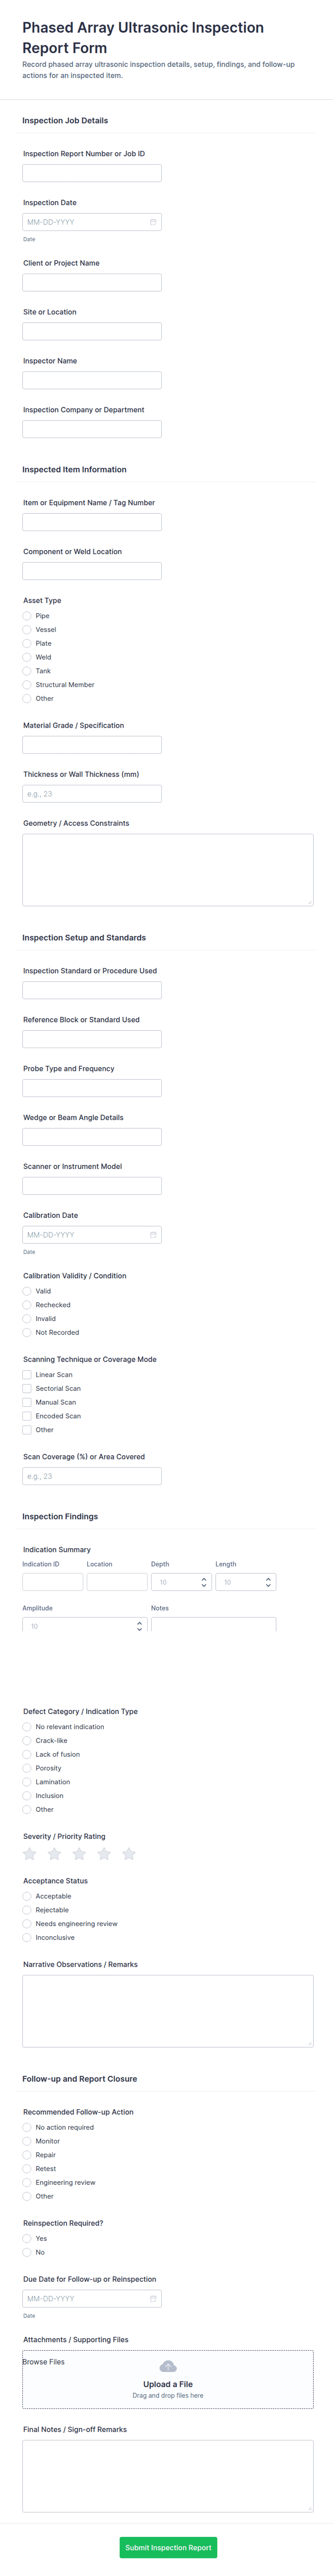
Task: Check the Encoded Scan option
Action: (x=27, y=1416)
